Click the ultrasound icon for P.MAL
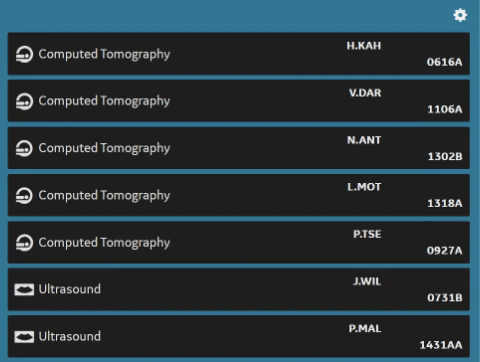Viewport: 480px width, 362px height. point(24,337)
